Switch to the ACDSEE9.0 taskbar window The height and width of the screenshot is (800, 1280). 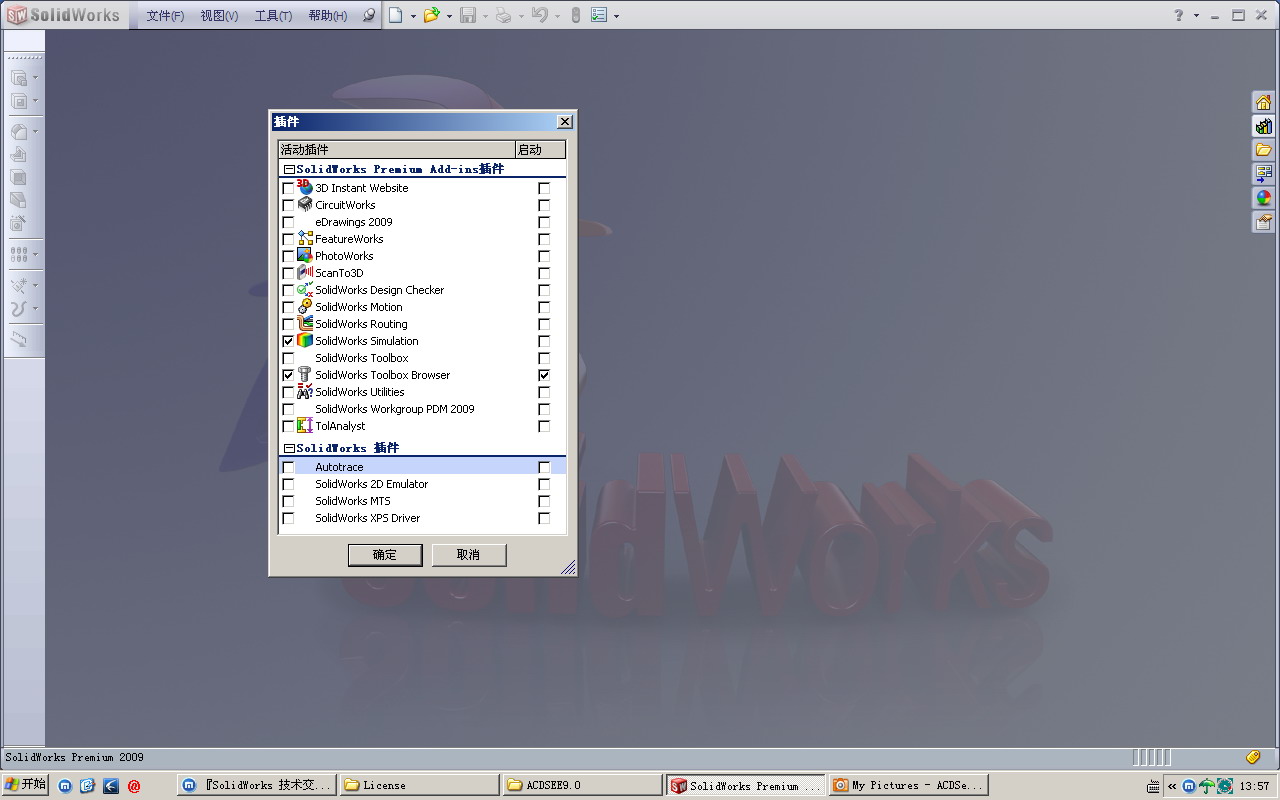click(583, 786)
